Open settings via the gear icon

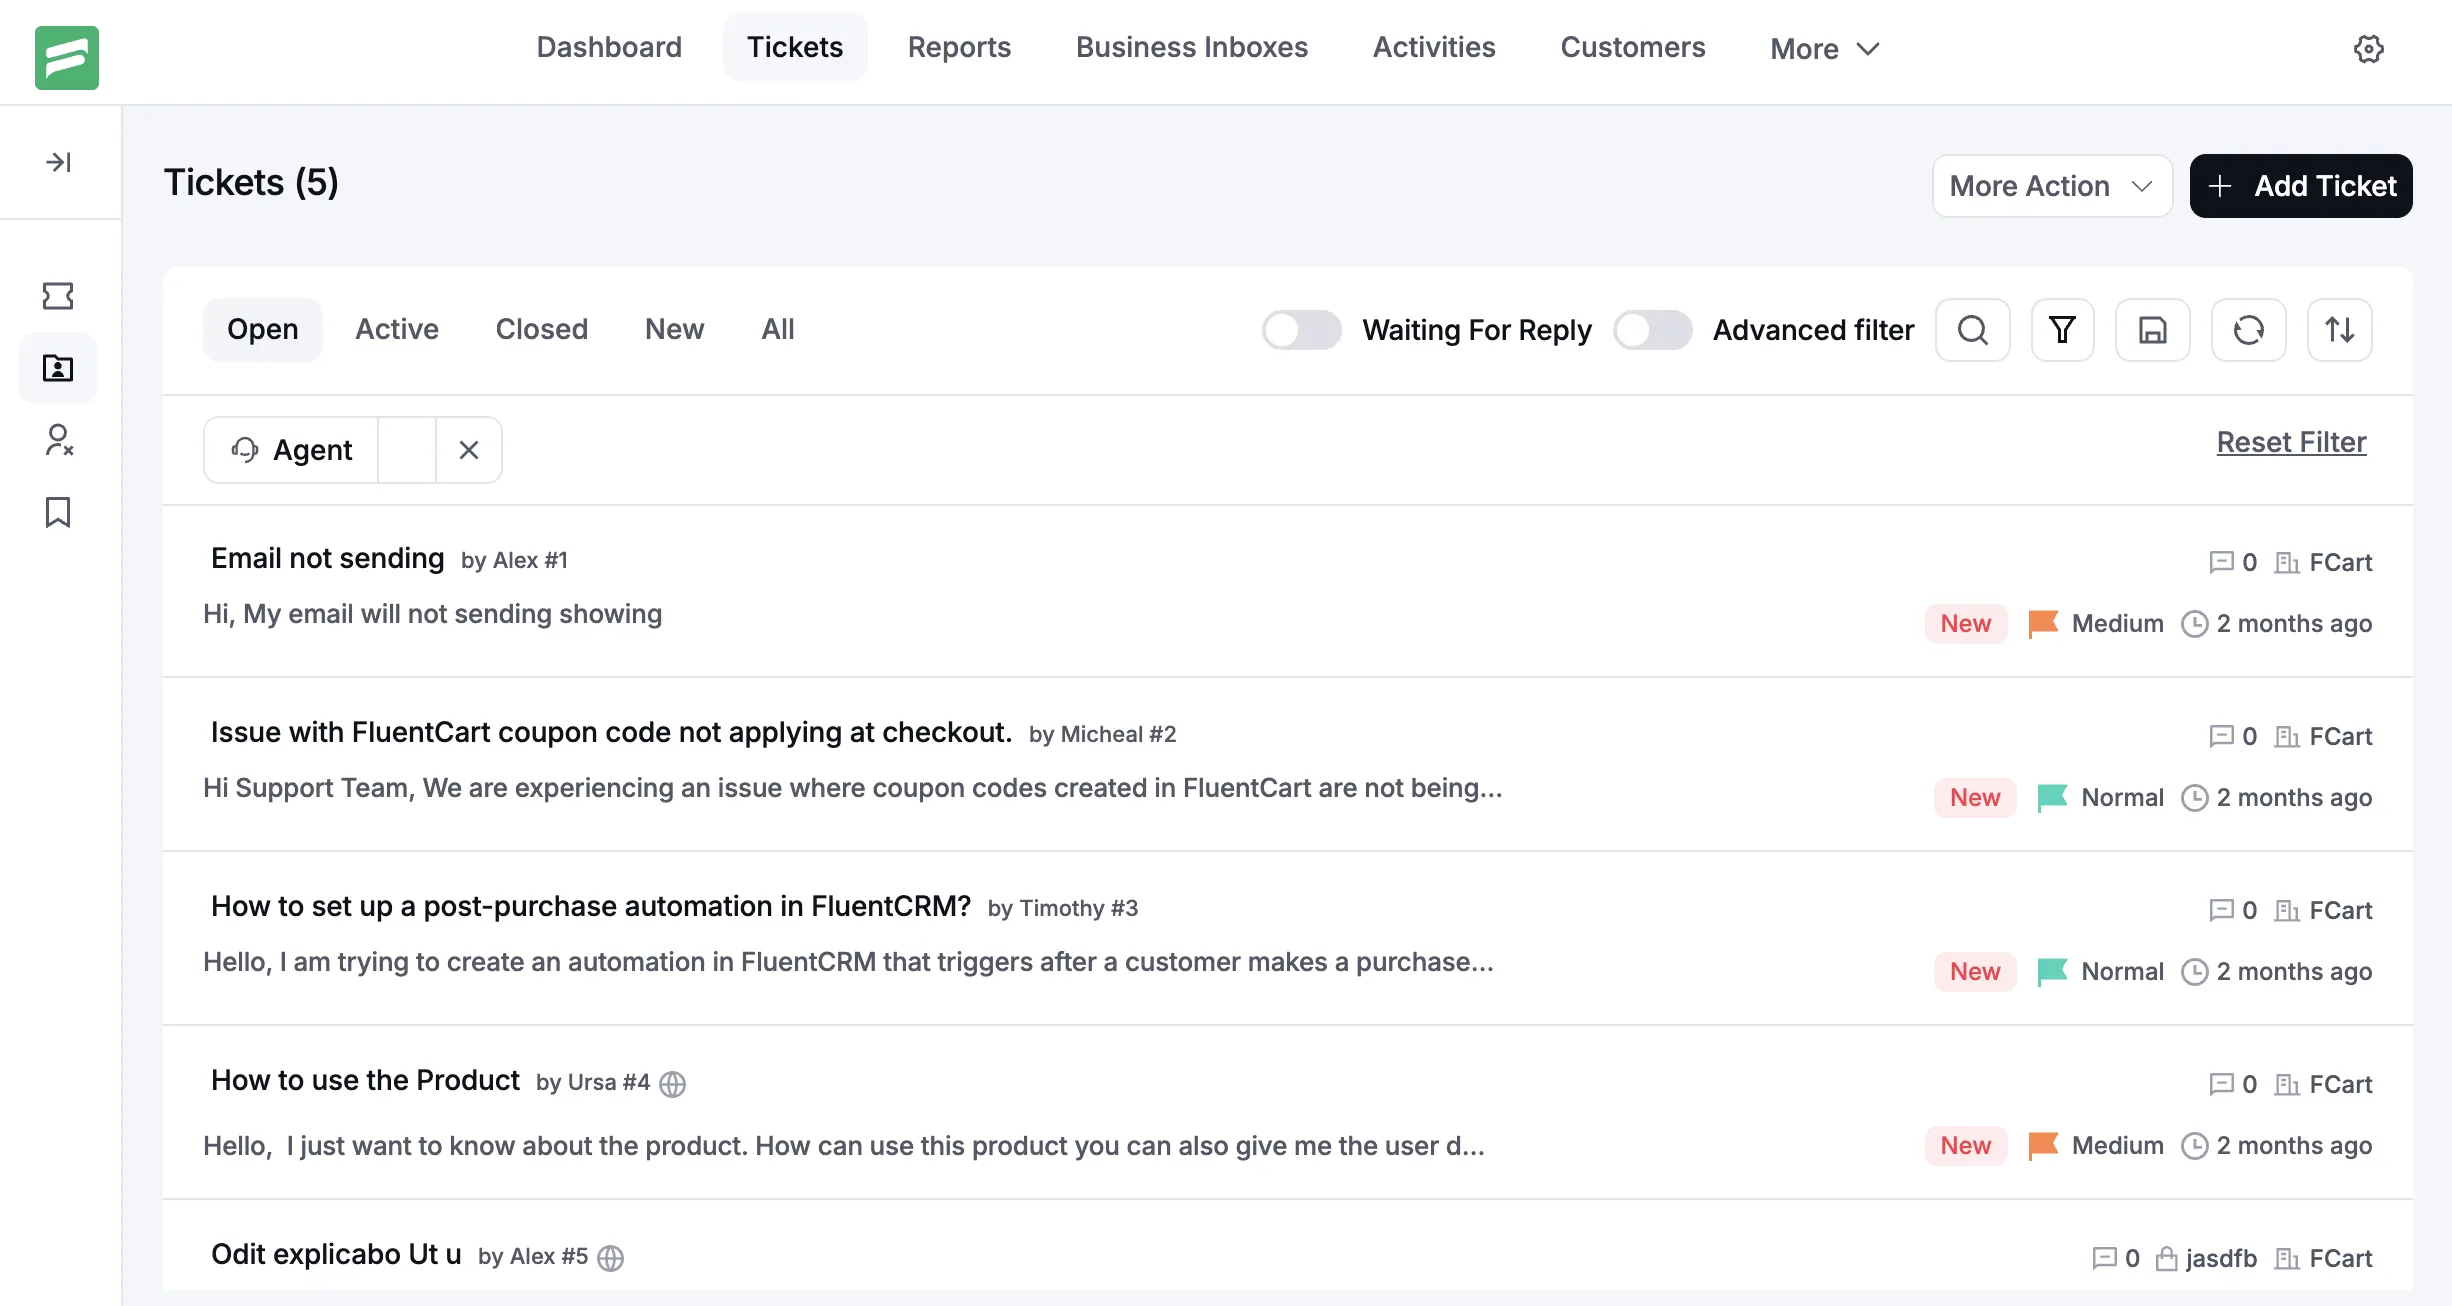pyautogui.click(x=2368, y=48)
